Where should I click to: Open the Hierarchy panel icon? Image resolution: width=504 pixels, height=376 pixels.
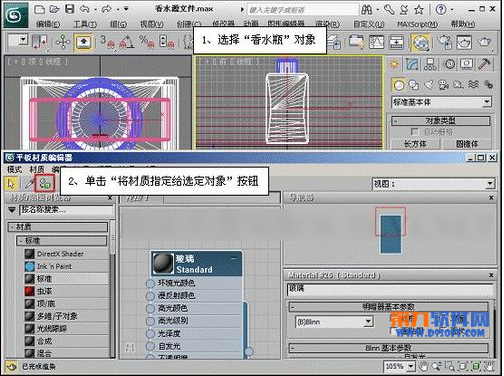click(430, 64)
